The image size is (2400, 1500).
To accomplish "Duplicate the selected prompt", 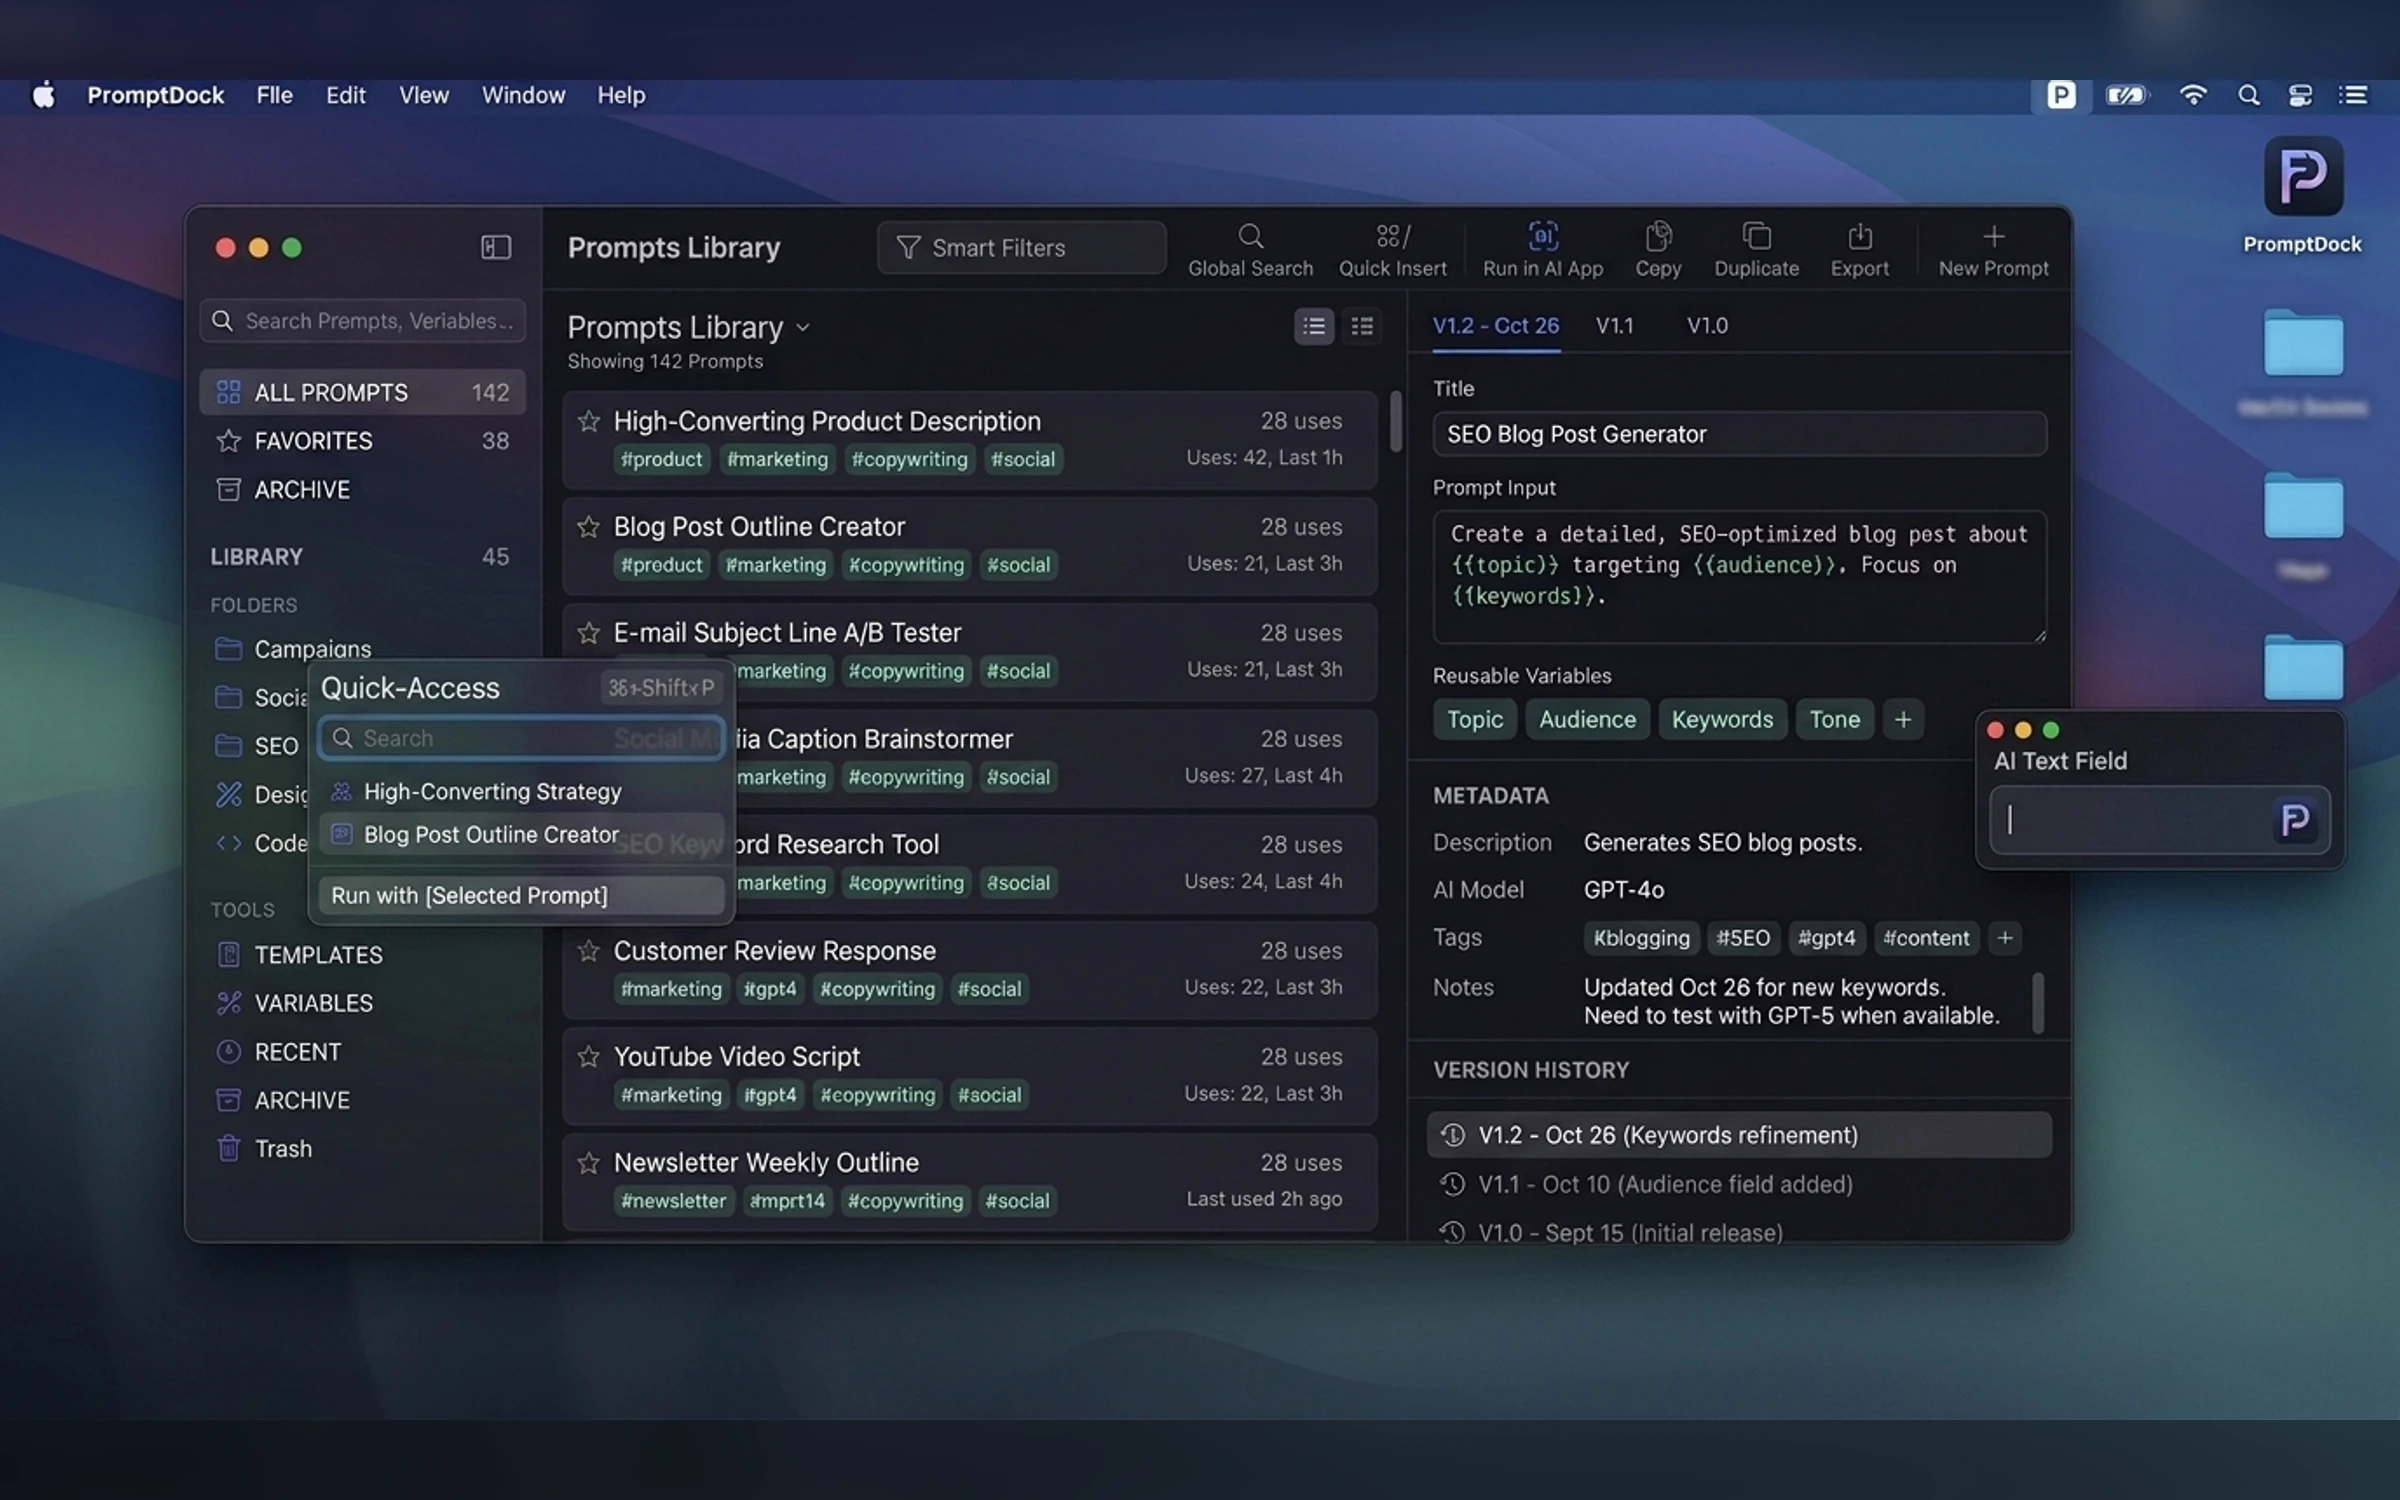I will (1756, 250).
